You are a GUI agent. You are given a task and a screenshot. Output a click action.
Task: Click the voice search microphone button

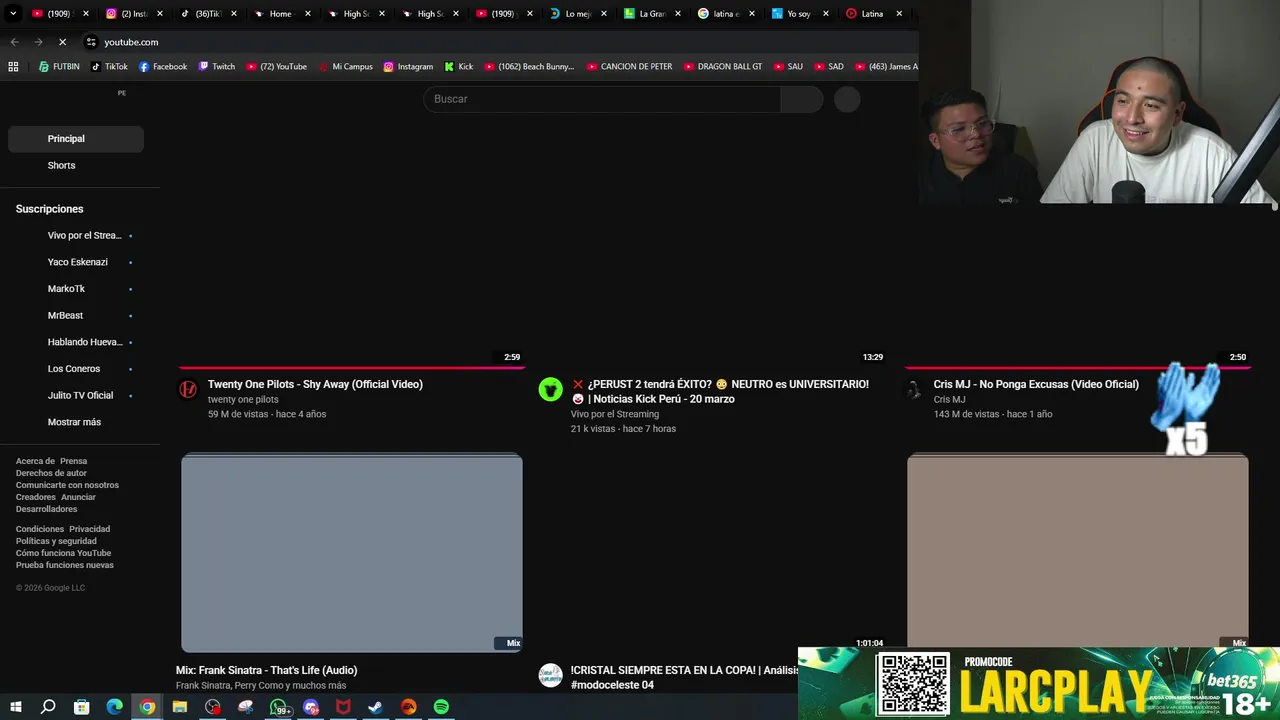tap(847, 99)
